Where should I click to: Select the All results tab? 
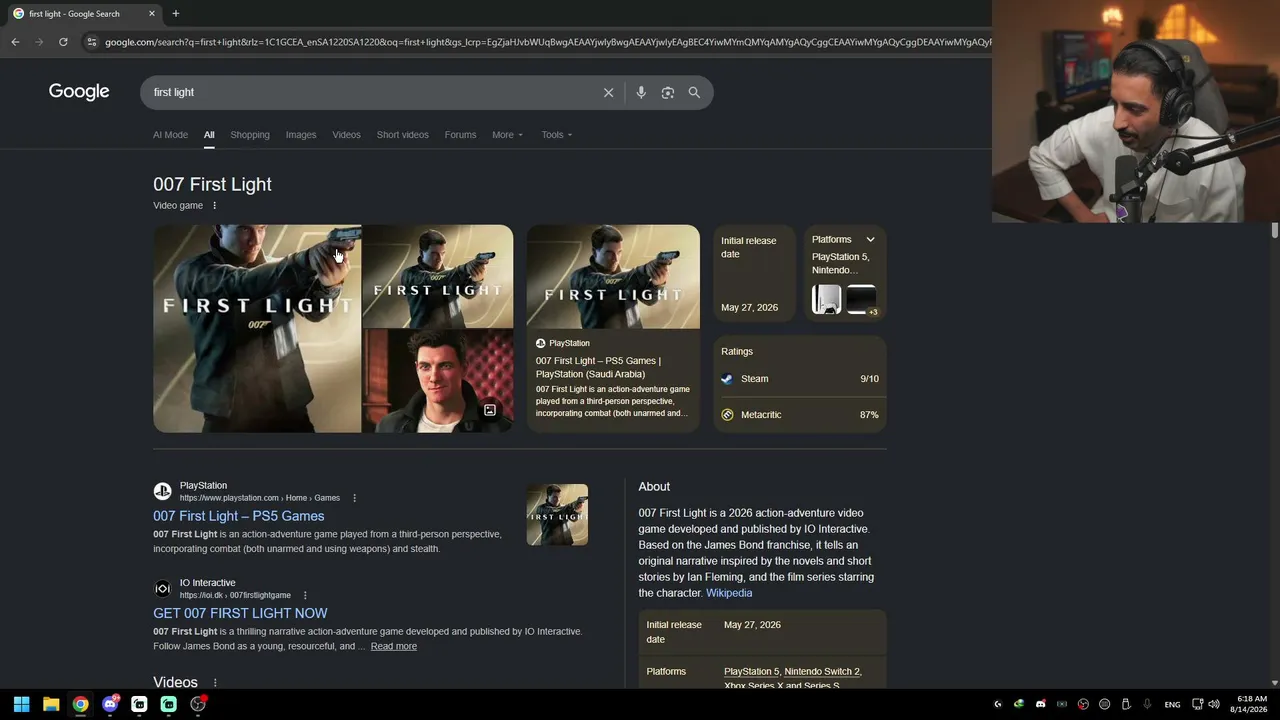(x=209, y=135)
